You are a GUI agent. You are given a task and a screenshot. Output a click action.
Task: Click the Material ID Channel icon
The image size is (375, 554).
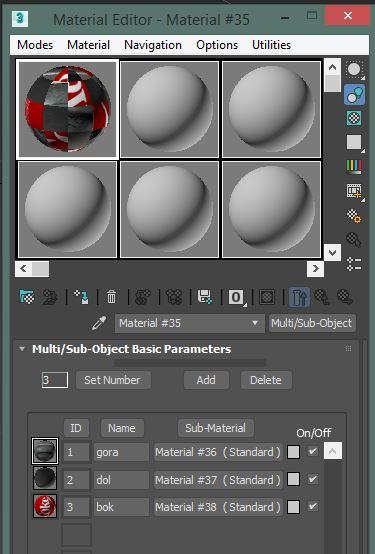click(x=237, y=297)
